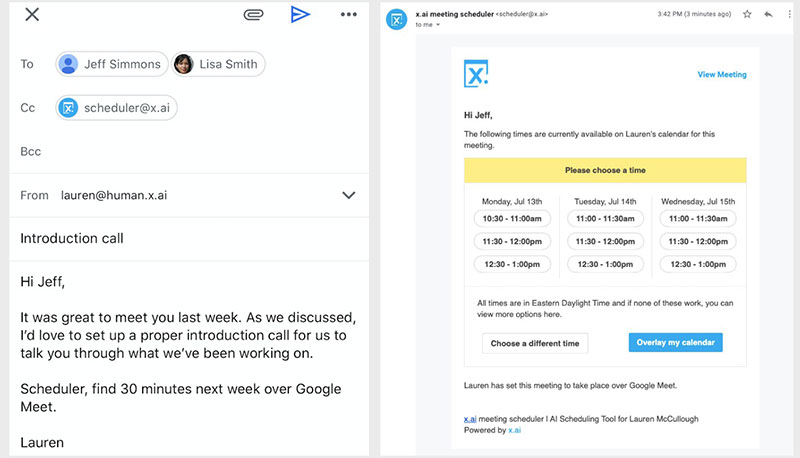Image resolution: width=800 pixels, height=458 pixels.
Task: Choose Monday 10:30 - 11:00am slot
Action: (512, 219)
